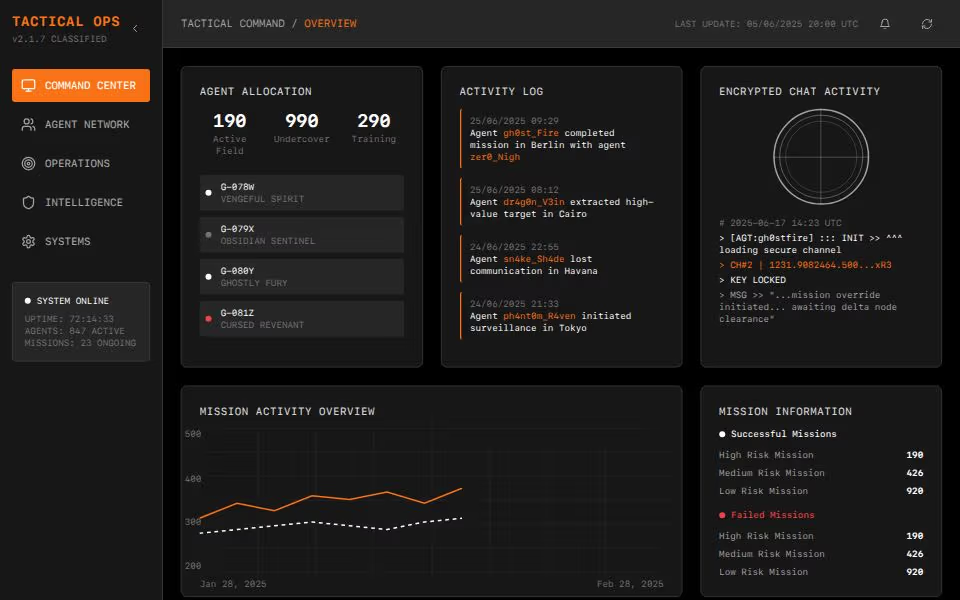Image resolution: width=960 pixels, height=600 pixels.
Task: Click agent name dr4g0n_V3in in log
Action: point(534,202)
